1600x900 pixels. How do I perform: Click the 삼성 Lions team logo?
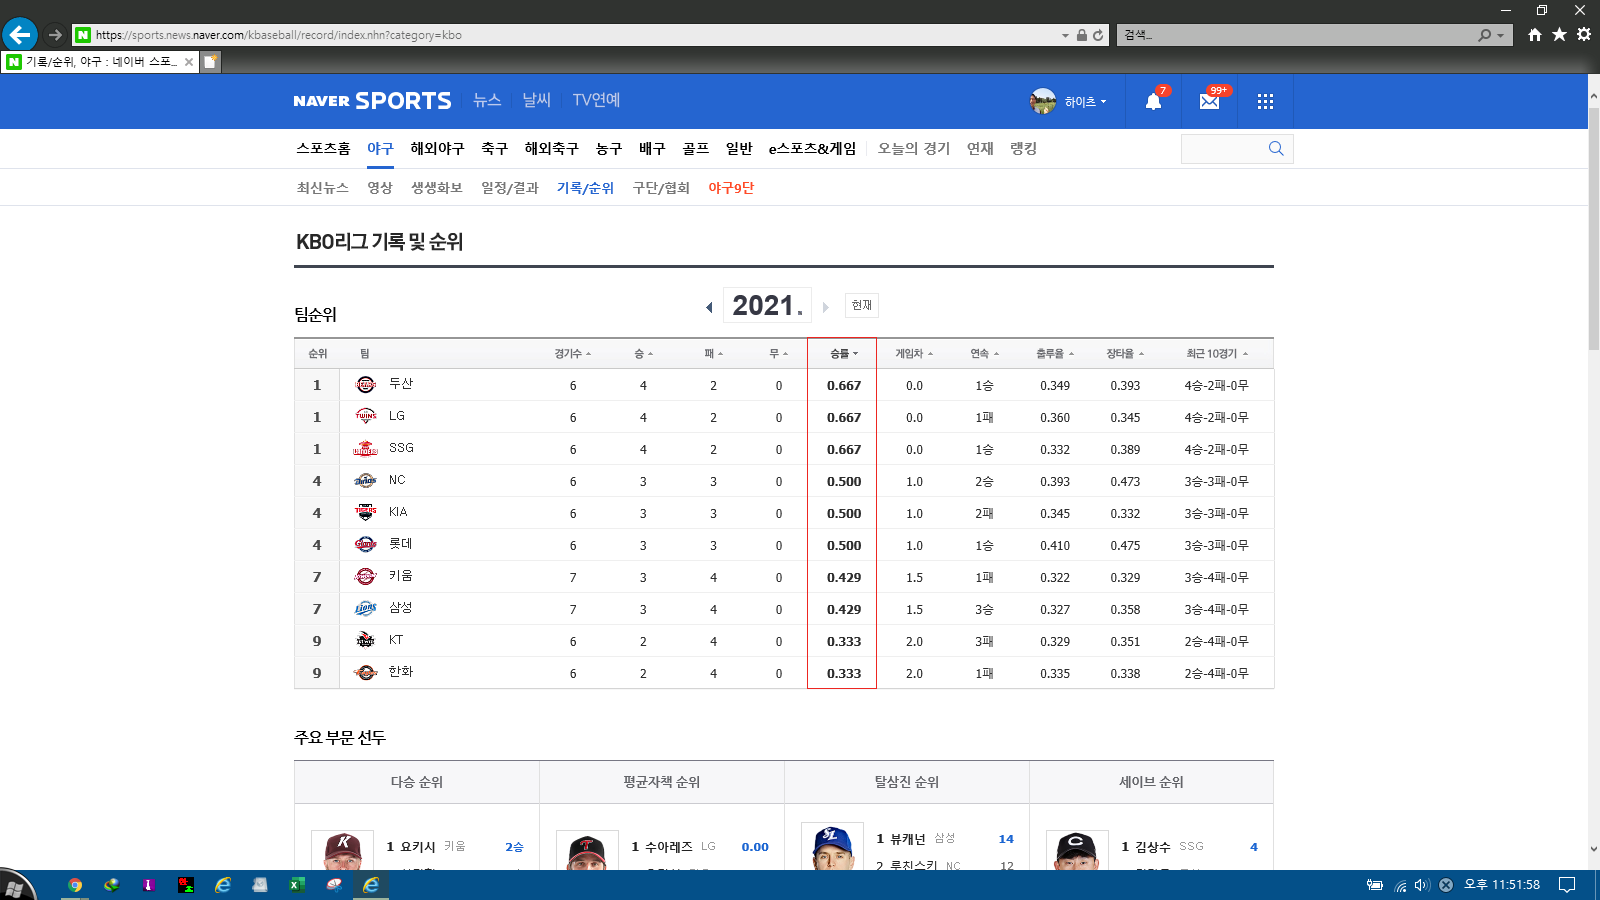coord(366,609)
